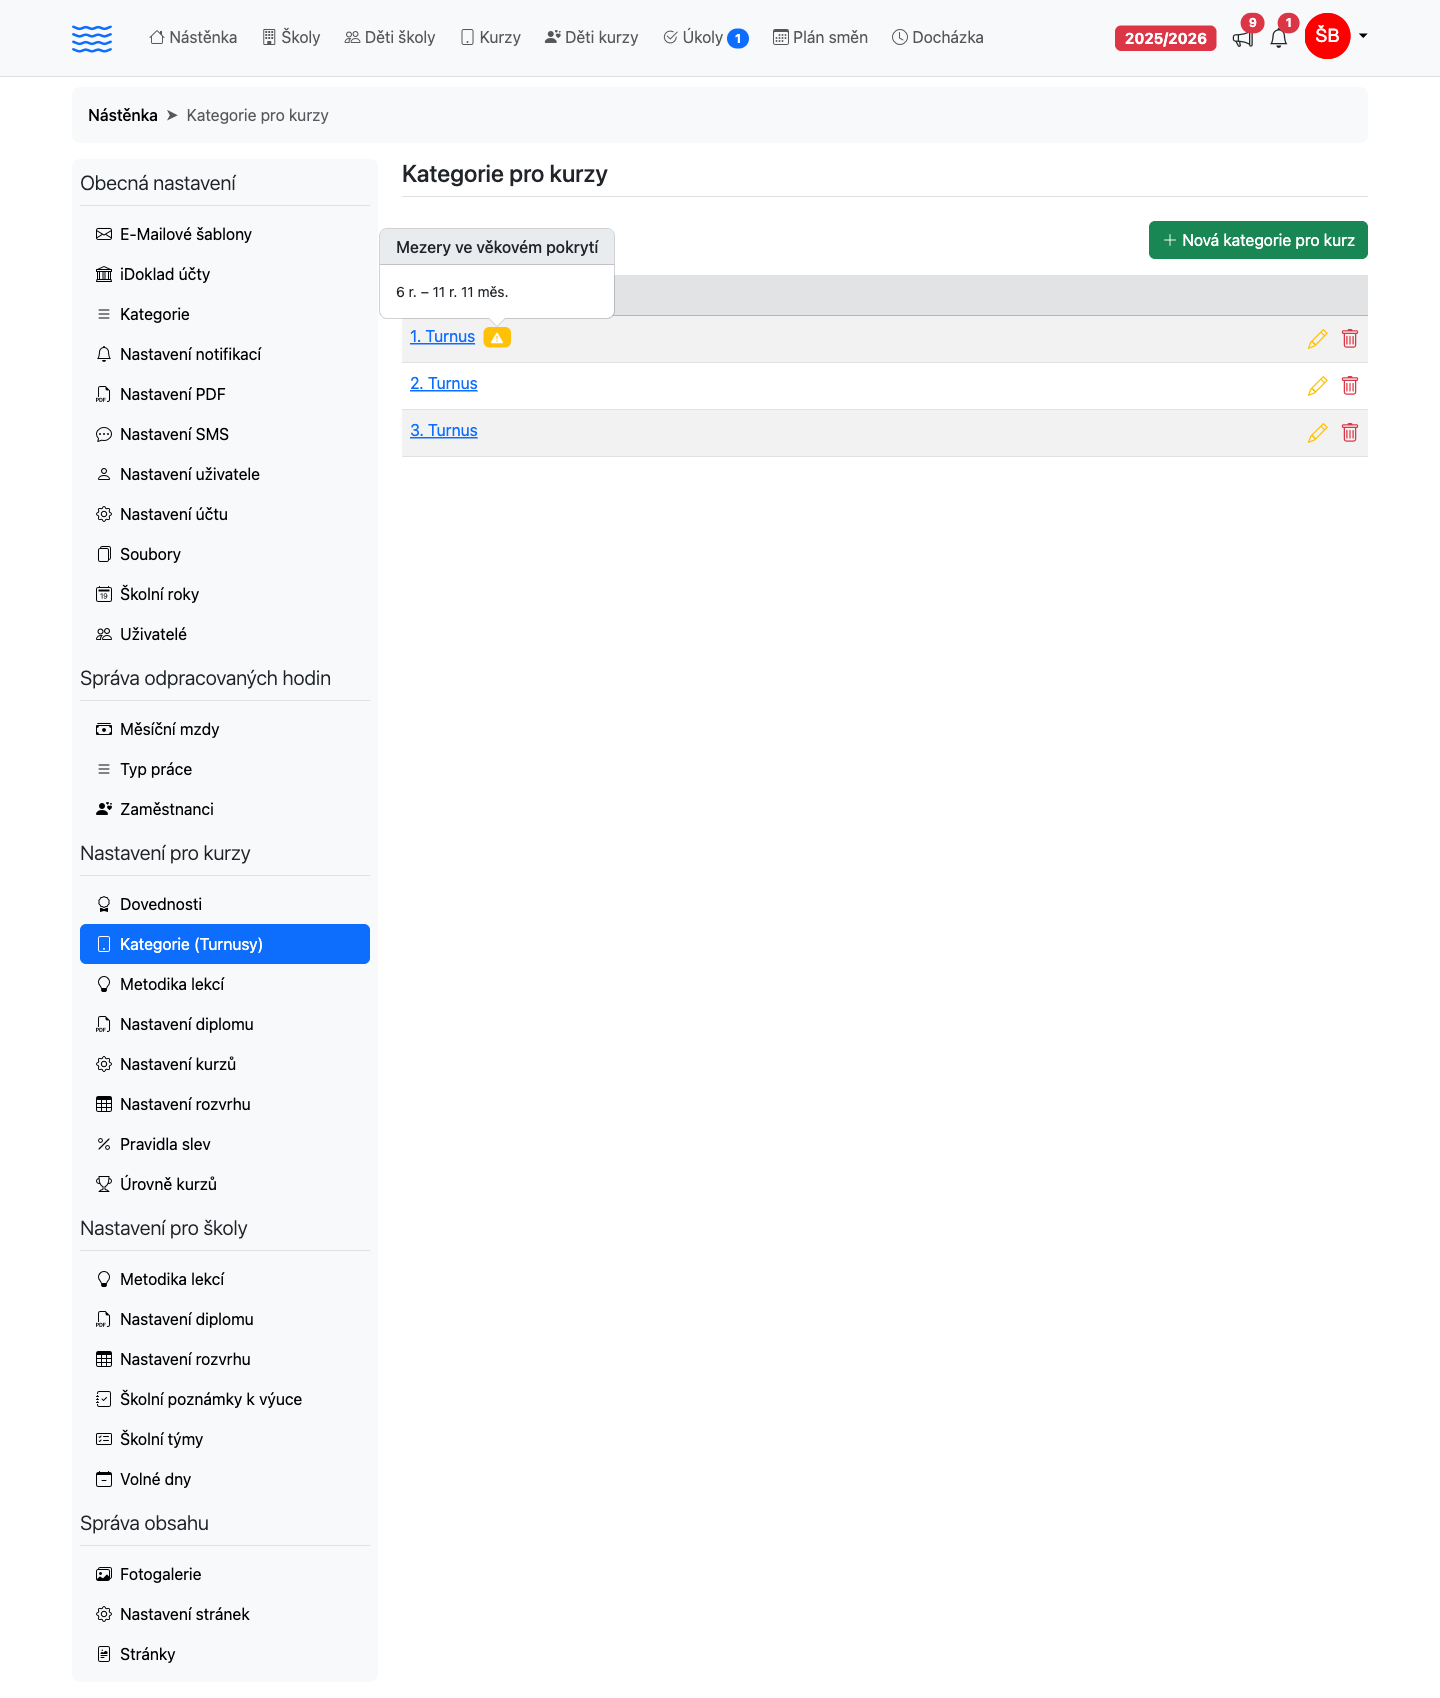Click Nová kategorie pro kurz button
The height and width of the screenshot is (1698, 1440).
tap(1258, 240)
